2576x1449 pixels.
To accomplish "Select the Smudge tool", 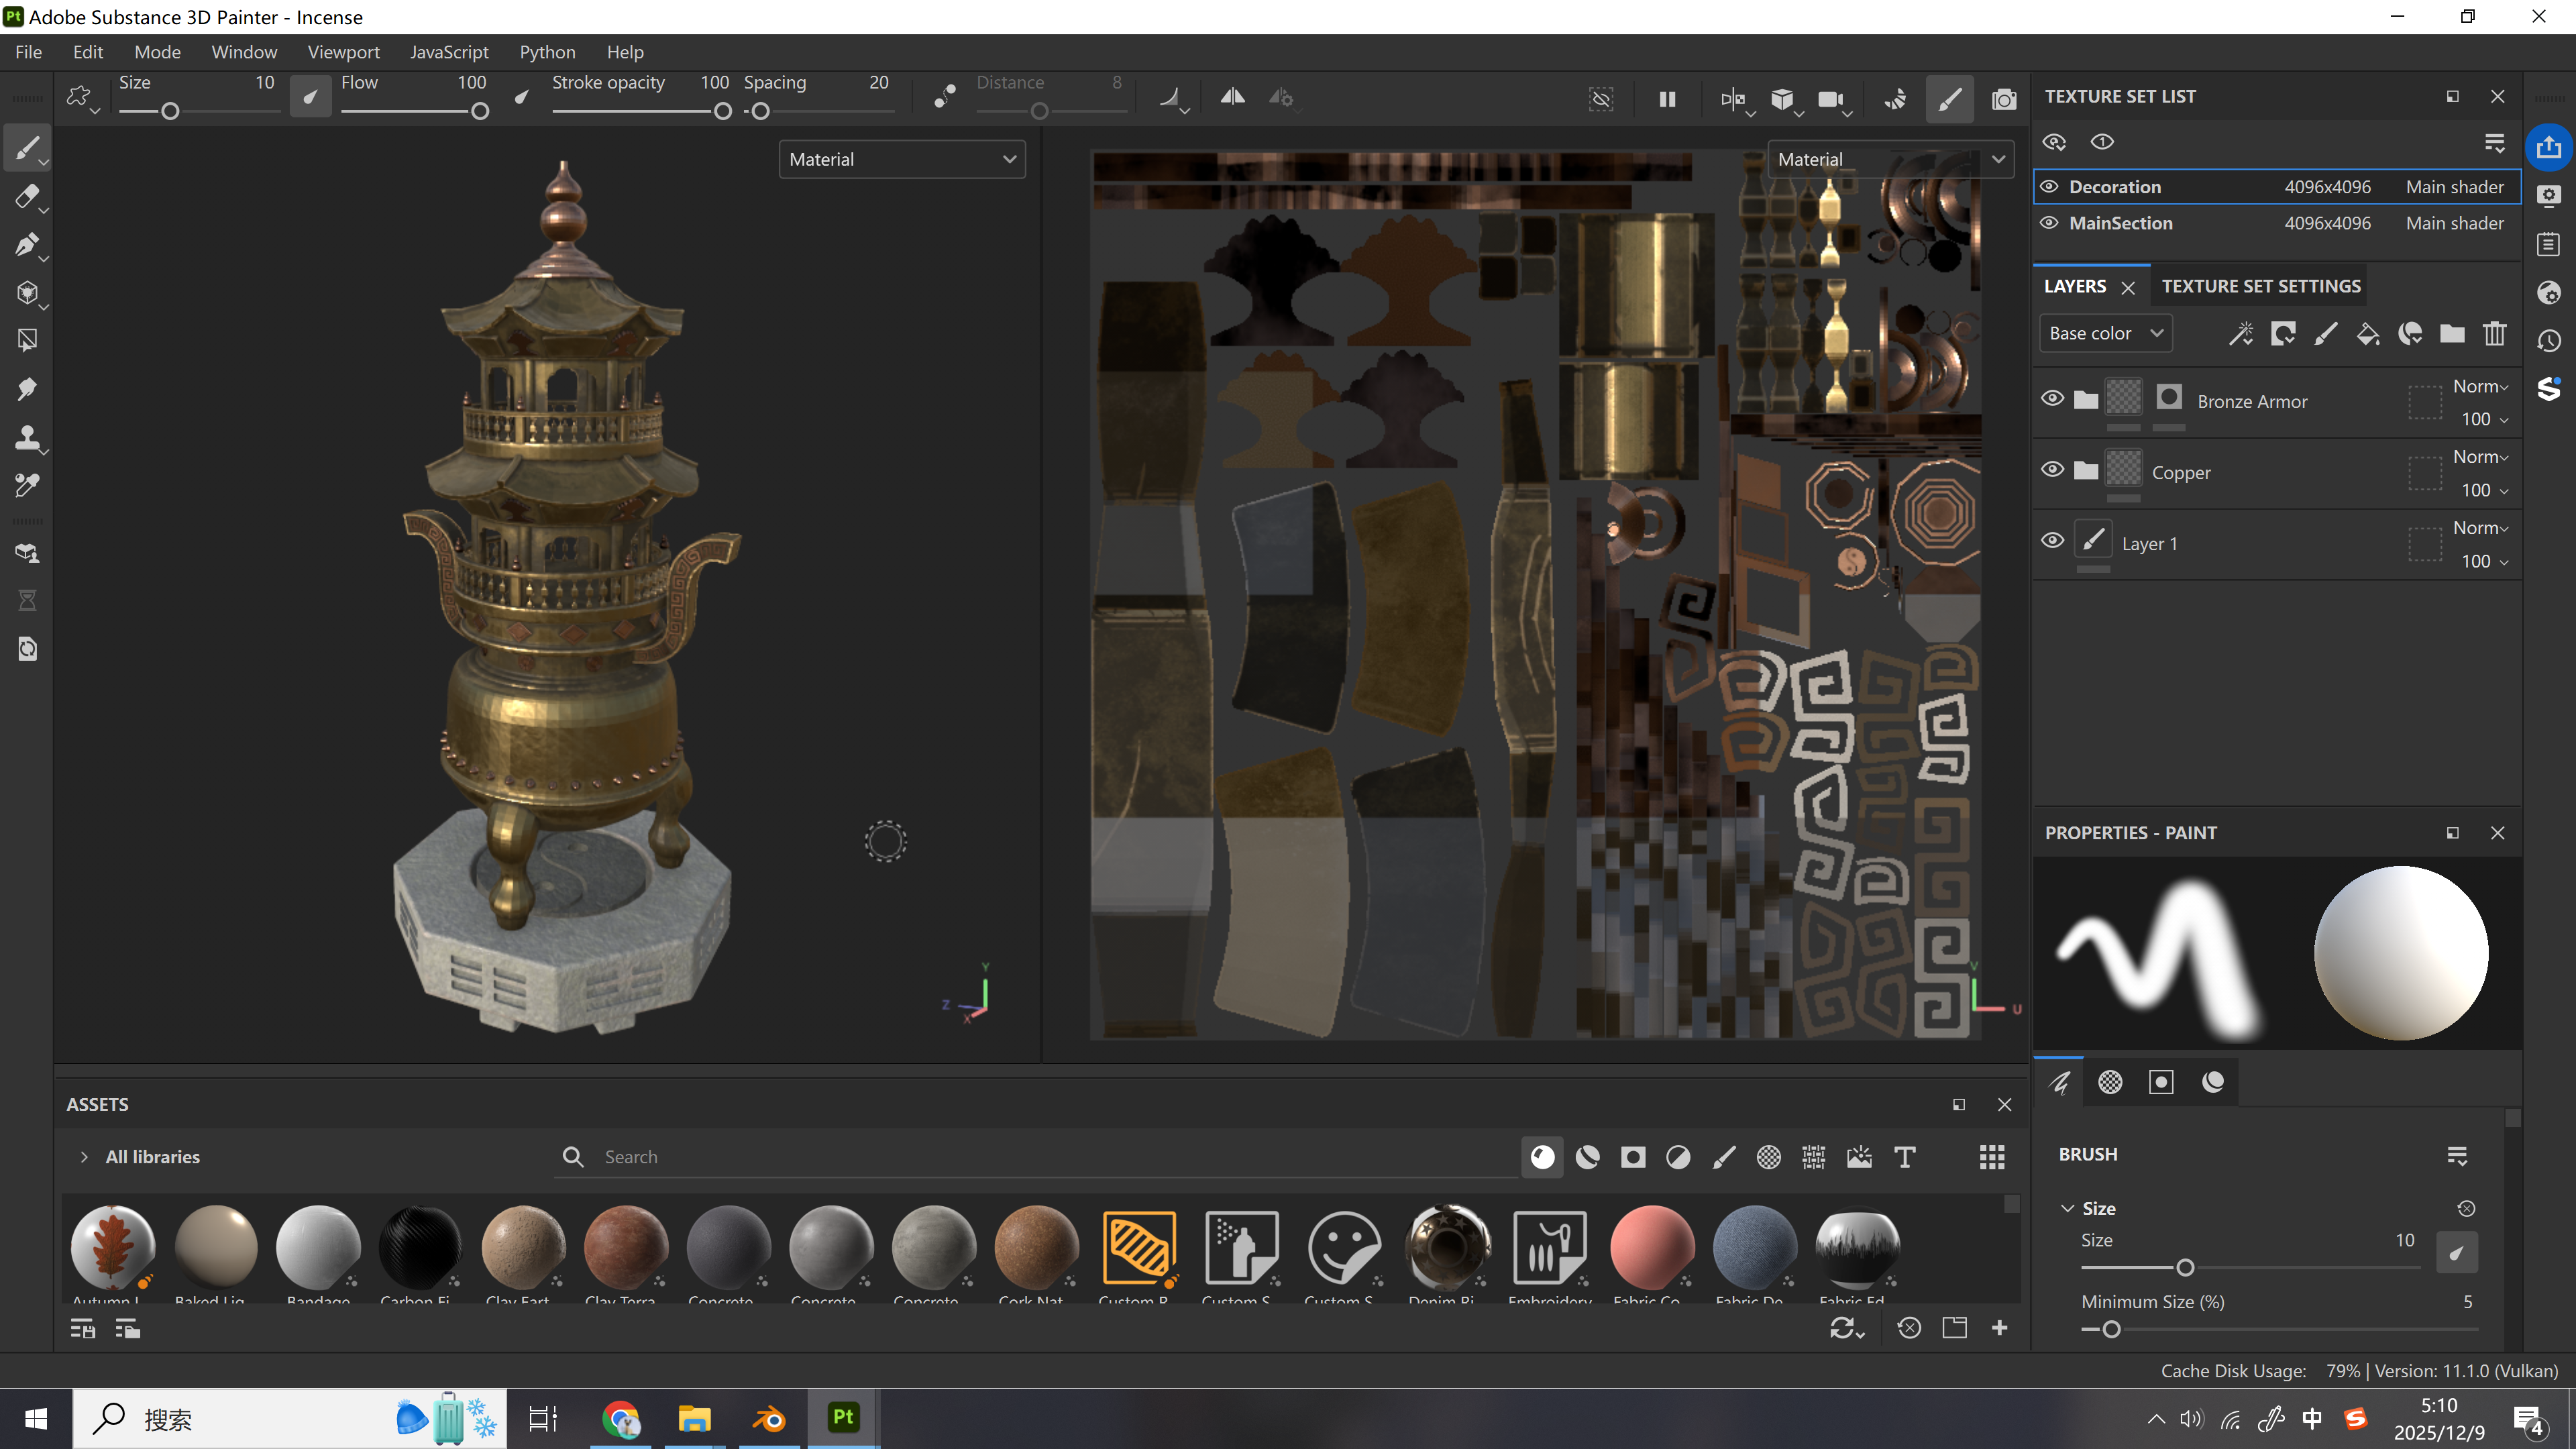I will point(27,389).
